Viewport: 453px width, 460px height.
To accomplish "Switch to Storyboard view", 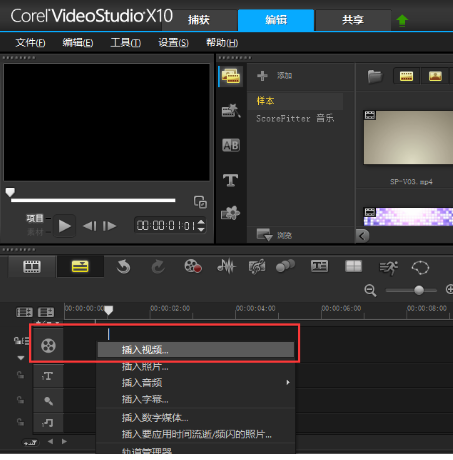I will pos(32,267).
